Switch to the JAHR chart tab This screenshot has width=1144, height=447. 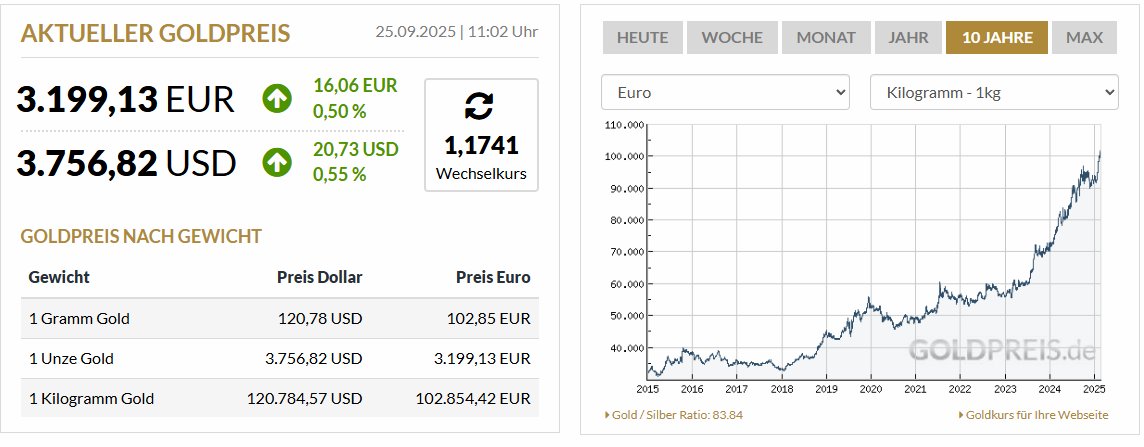point(908,38)
